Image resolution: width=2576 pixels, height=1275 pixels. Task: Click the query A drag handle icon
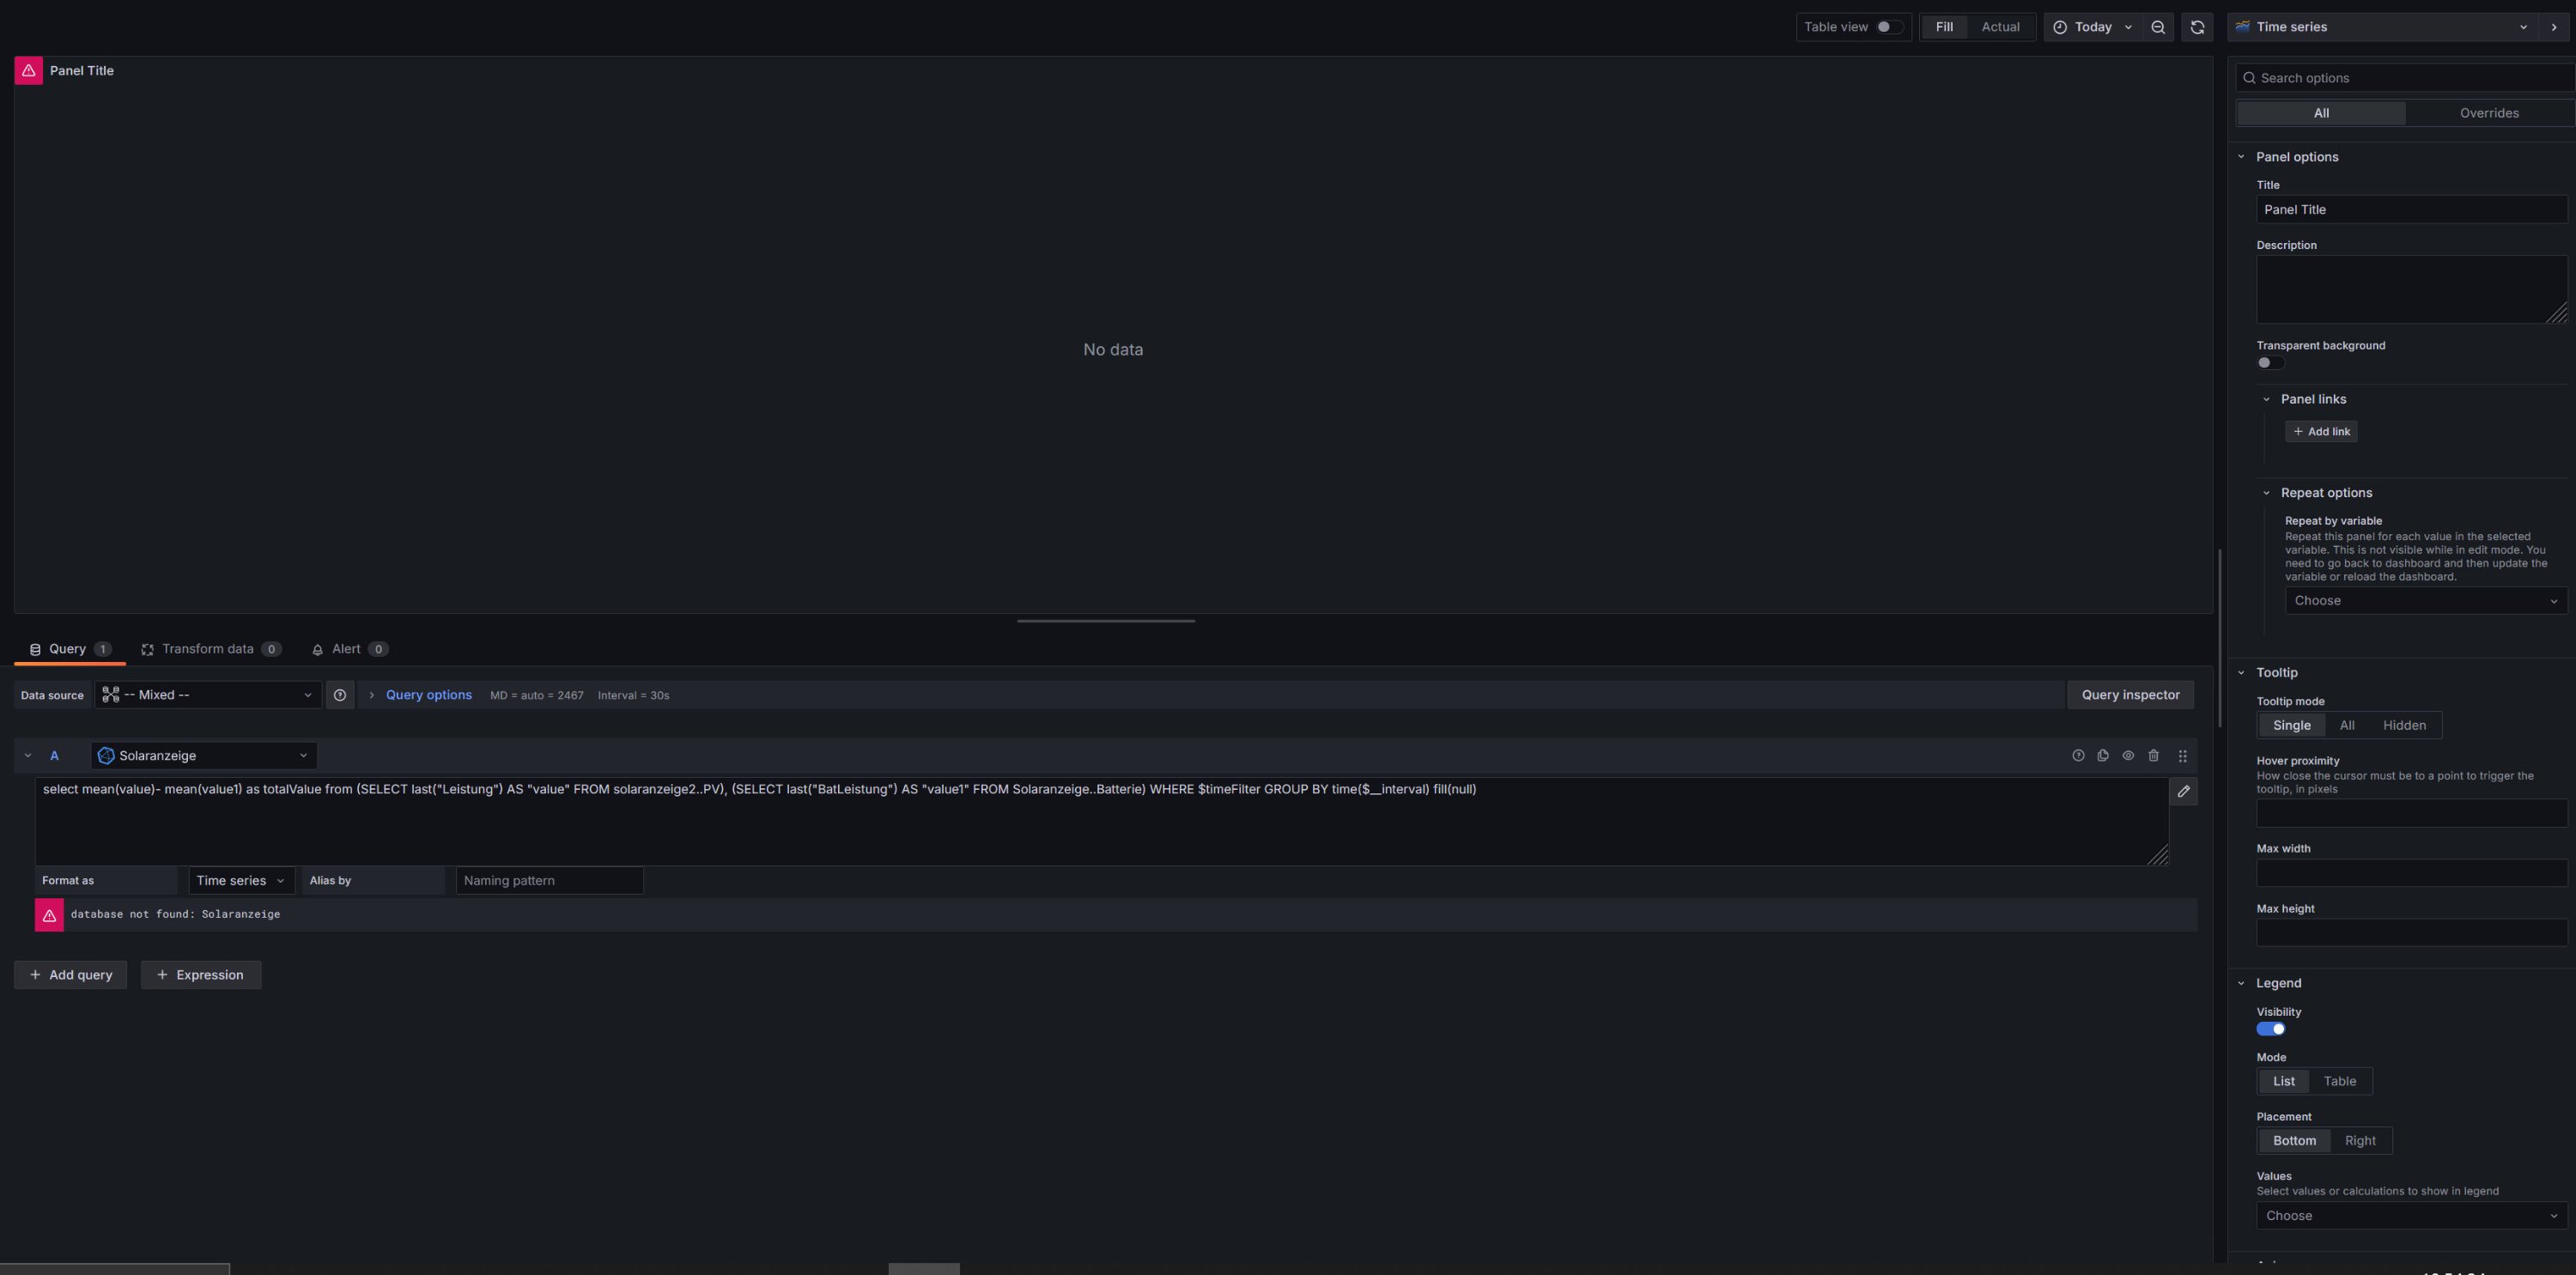point(2183,756)
